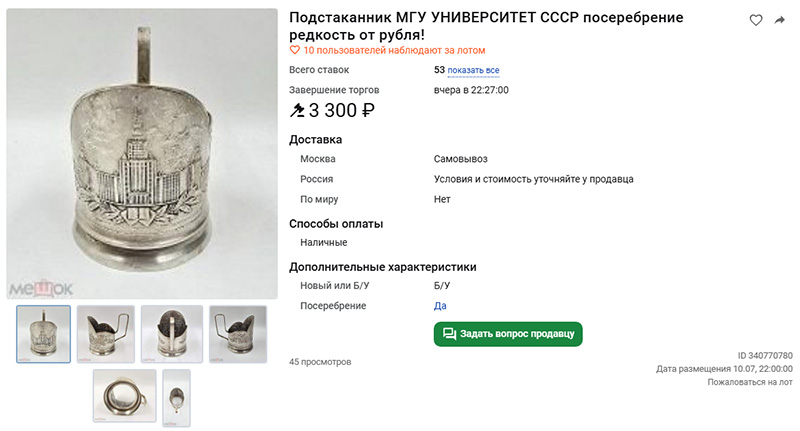Open the 'Да' silver plating link

click(x=440, y=306)
